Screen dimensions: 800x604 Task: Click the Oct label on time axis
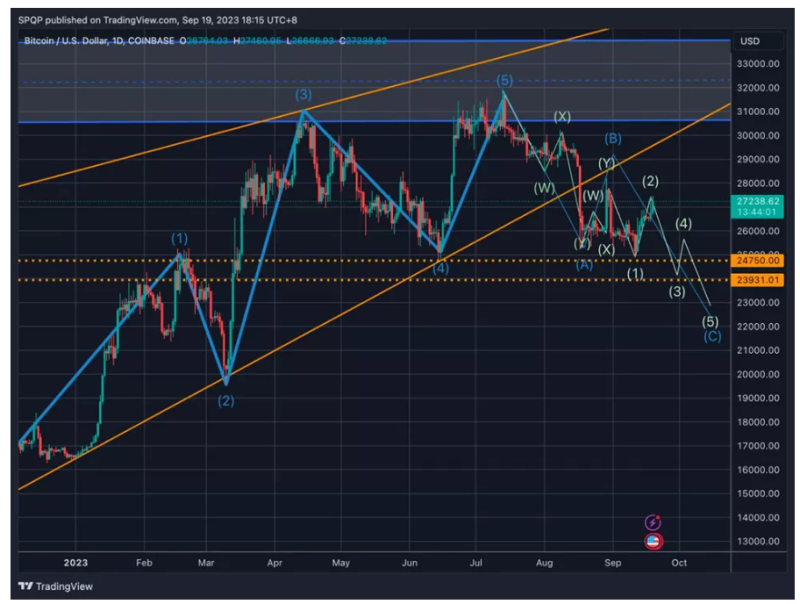pos(678,563)
